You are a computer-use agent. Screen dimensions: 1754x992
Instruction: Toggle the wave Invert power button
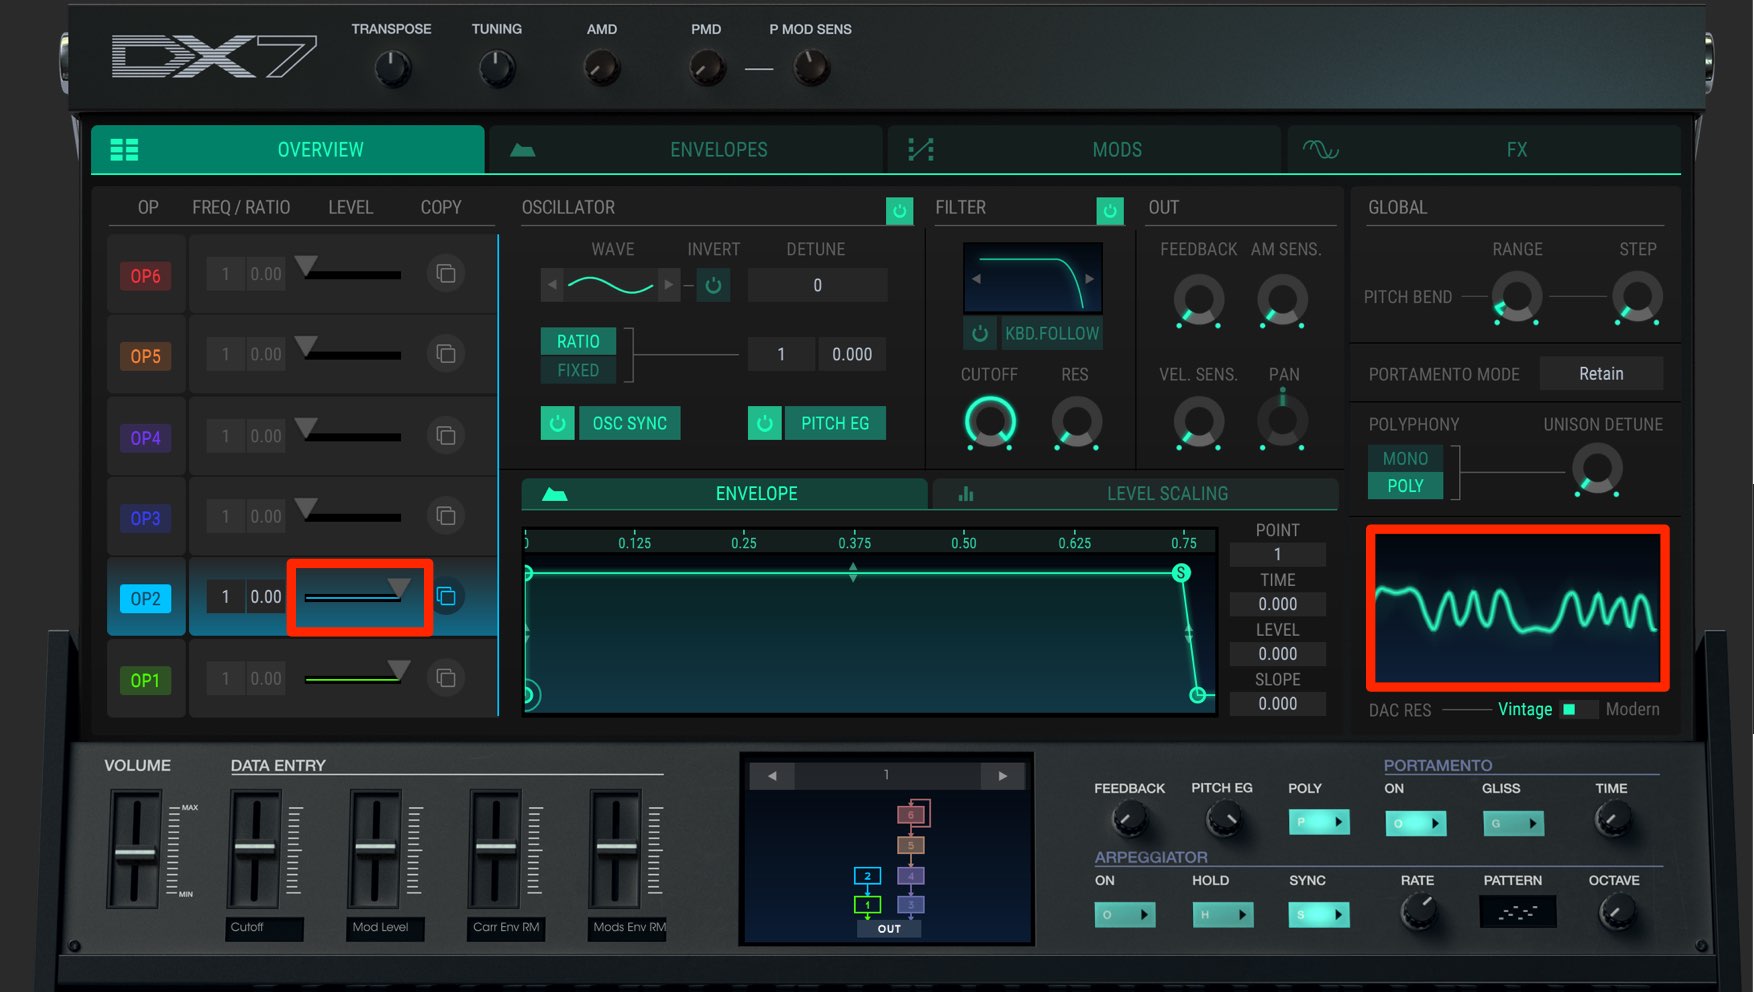coord(713,285)
